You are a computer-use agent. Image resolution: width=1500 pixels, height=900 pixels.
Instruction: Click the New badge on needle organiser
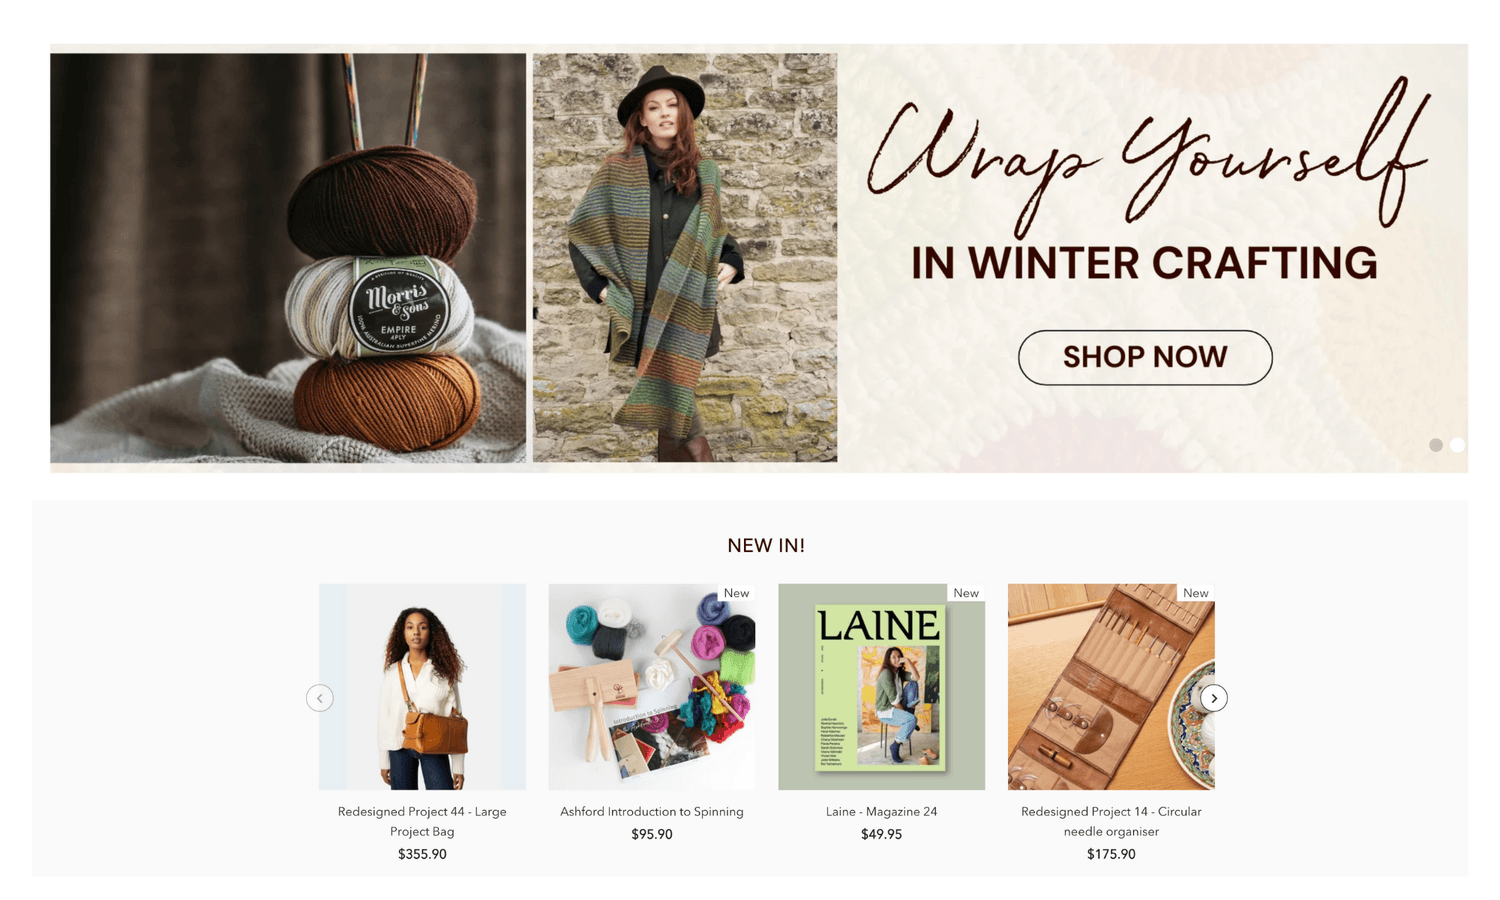point(1196,593)
